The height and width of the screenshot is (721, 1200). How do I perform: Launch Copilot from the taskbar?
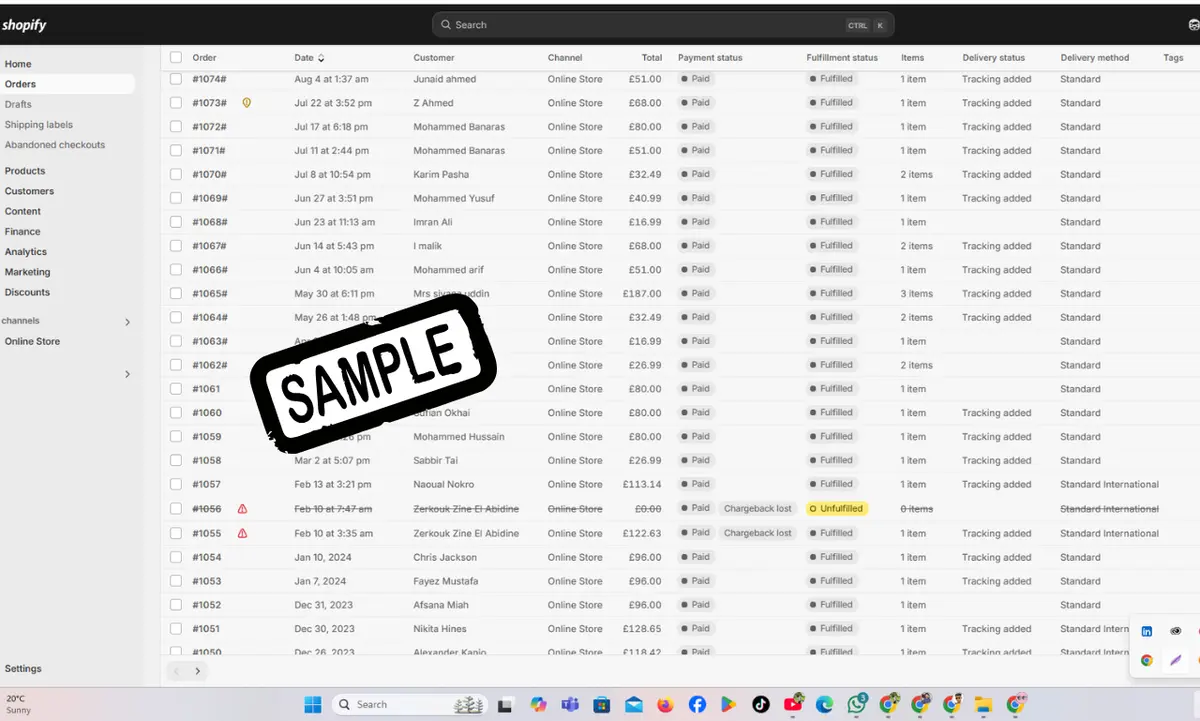[x=539, y=704]
